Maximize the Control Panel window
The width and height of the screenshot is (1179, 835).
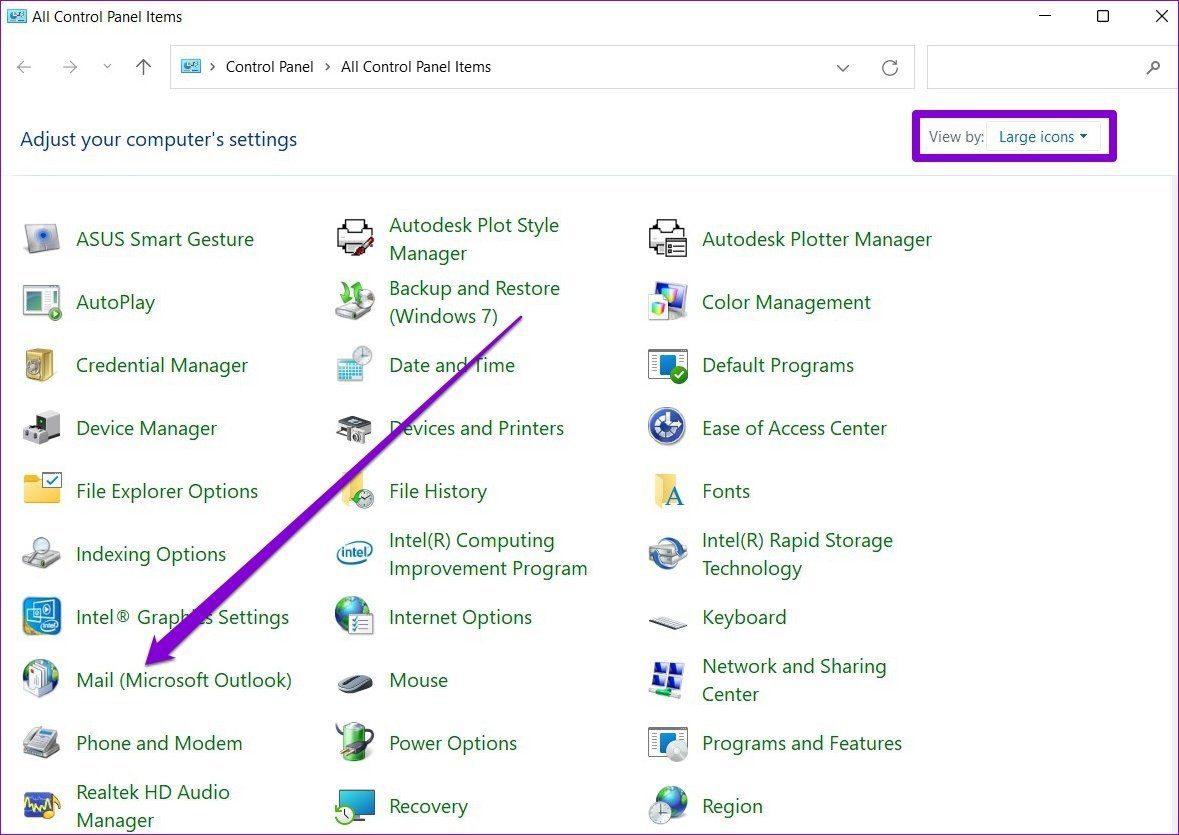pyautogui.click(x=1102, y=16)
